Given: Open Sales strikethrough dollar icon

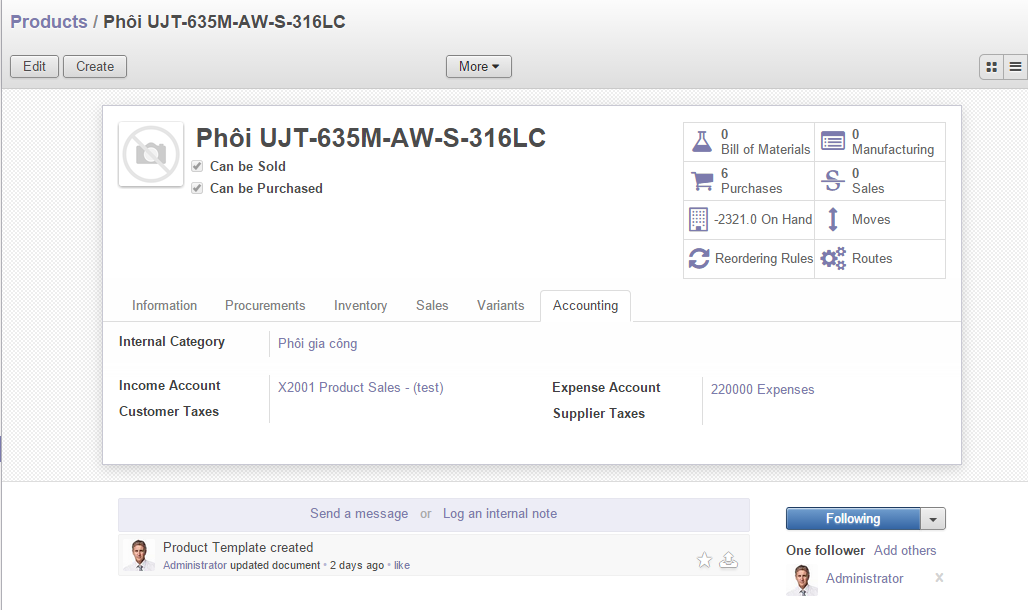Looking at the screenshot, I should [832, 181].
